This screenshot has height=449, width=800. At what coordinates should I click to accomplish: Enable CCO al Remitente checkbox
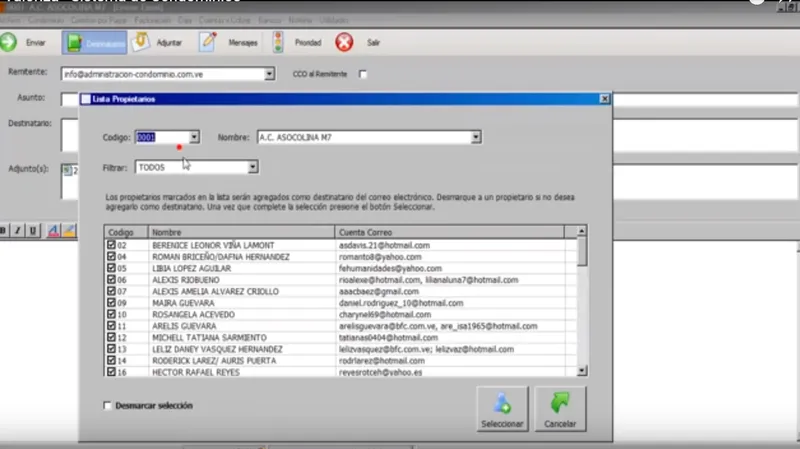click(363, 74)
